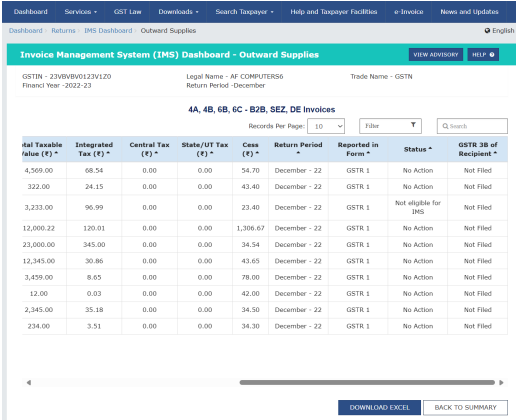Click the 0.03 integrated tax cell
519x420 pixels.
pyautogui.click(x=94, y=294)
